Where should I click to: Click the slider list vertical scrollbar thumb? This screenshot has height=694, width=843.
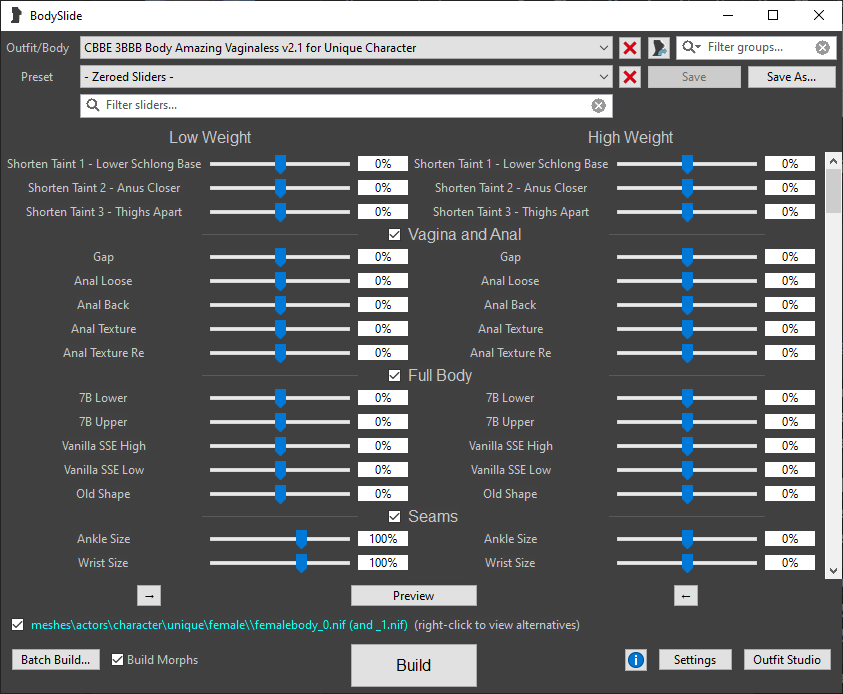click(x=833, y=191)
